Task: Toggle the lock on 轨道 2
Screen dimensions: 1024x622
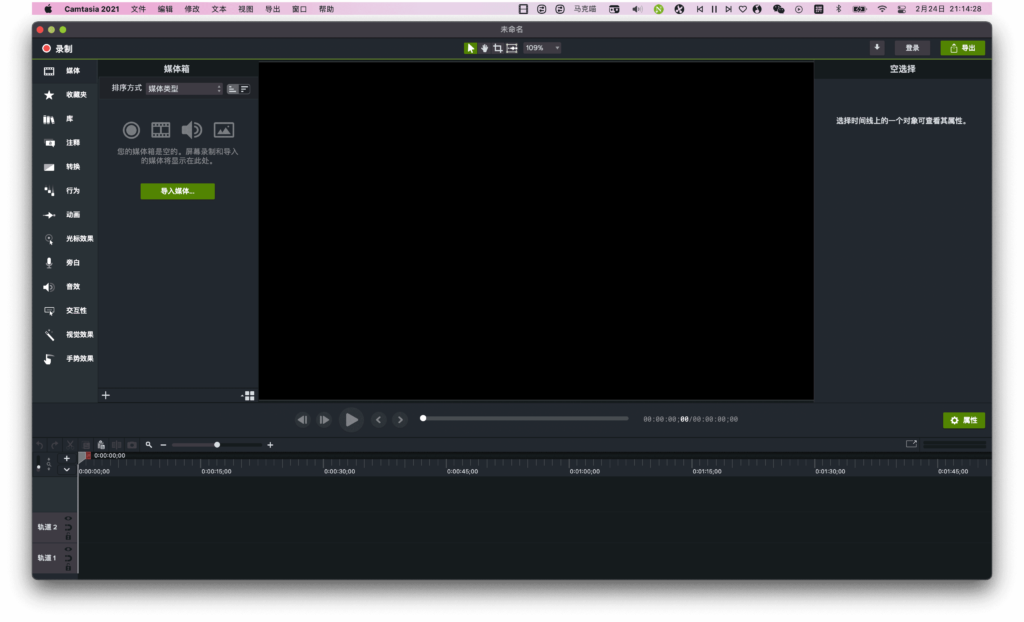Action: coord(68,537)
